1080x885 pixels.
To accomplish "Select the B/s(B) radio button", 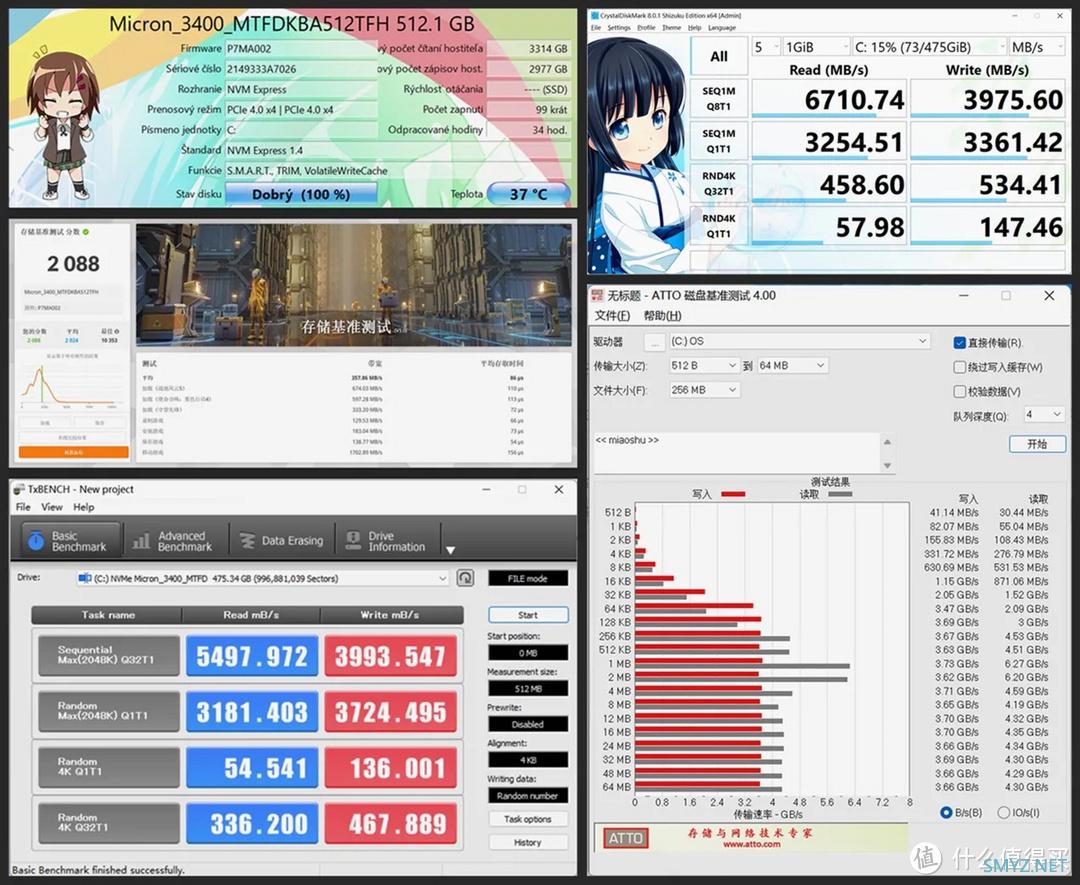I will pyautogui.click(x=946, y=813).
